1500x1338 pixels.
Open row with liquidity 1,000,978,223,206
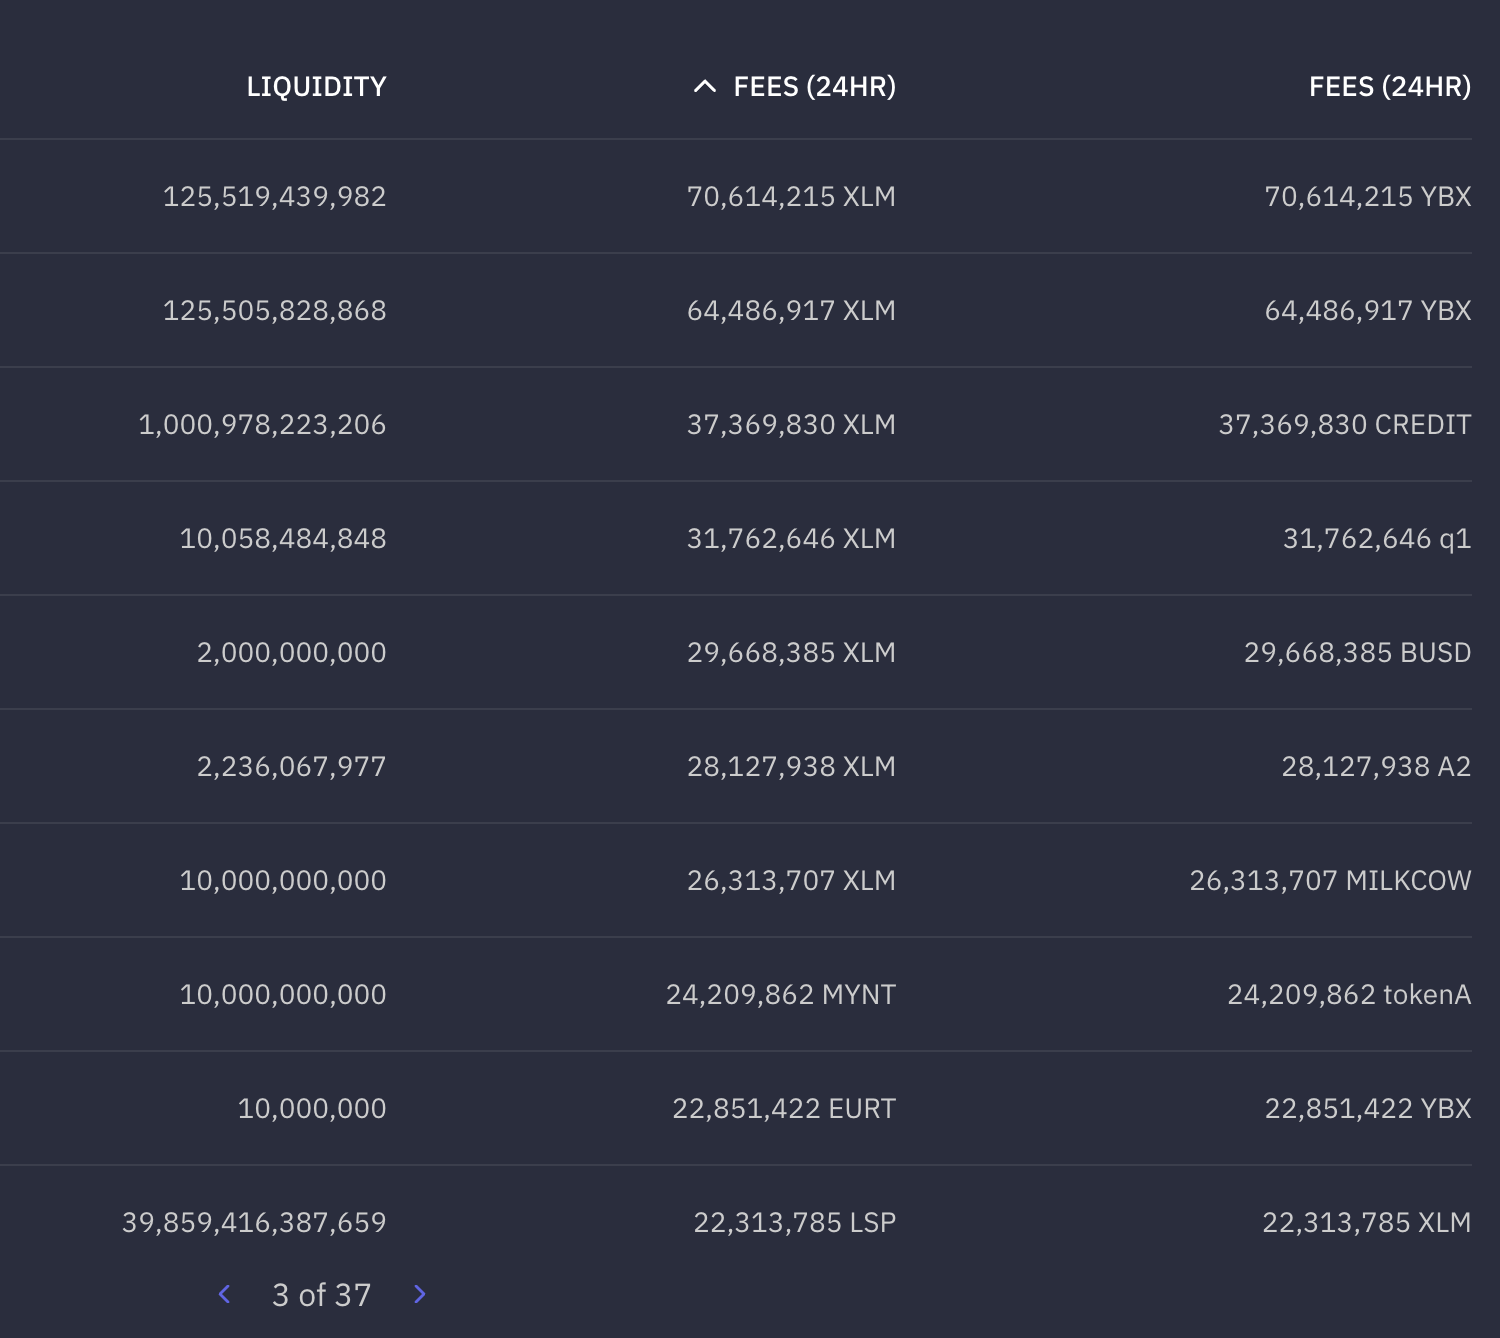[736, 424]
